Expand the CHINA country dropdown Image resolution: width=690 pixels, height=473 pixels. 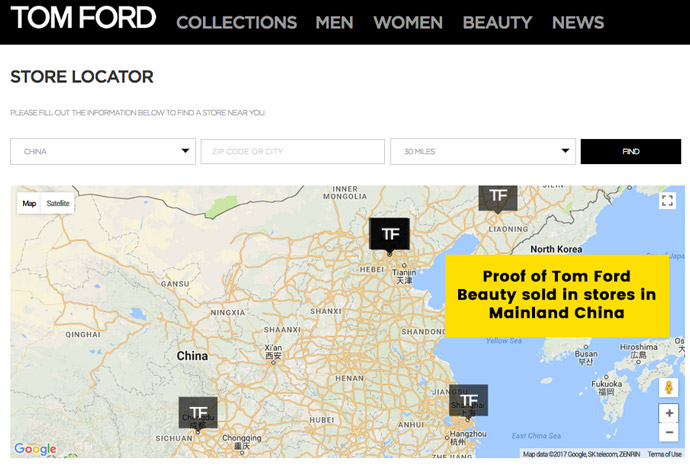(103, 151)
